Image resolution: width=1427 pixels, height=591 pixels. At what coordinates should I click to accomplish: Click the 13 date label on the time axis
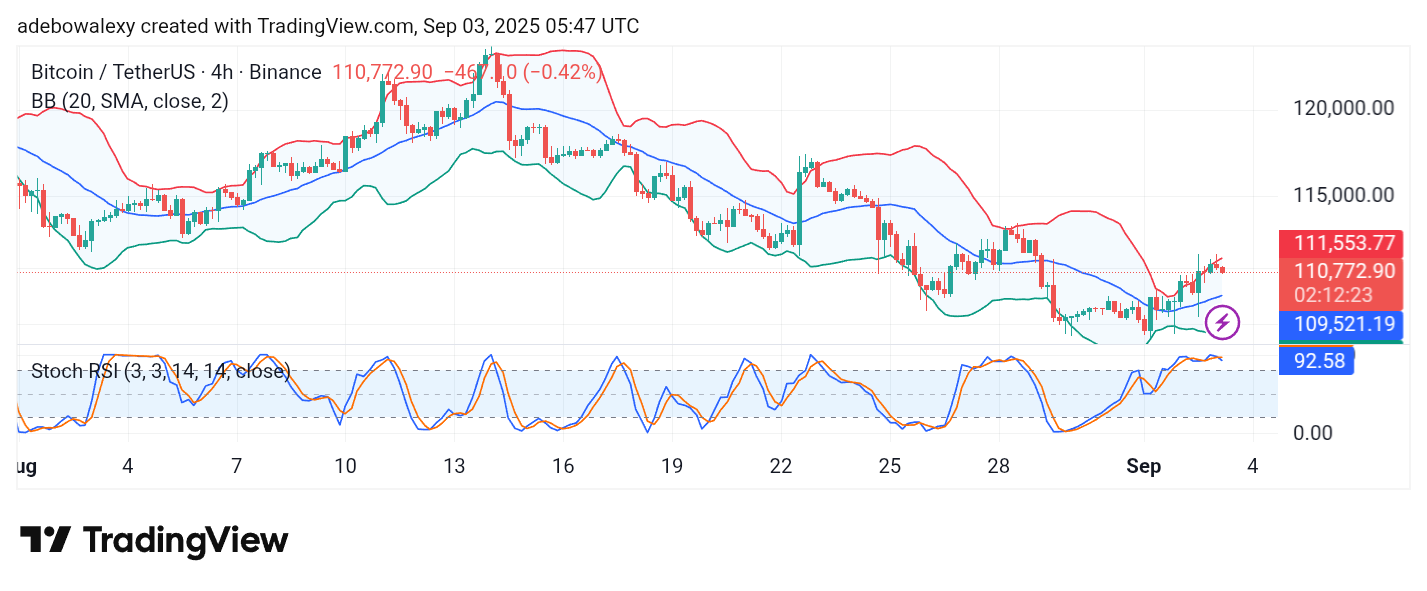point(454,466)
